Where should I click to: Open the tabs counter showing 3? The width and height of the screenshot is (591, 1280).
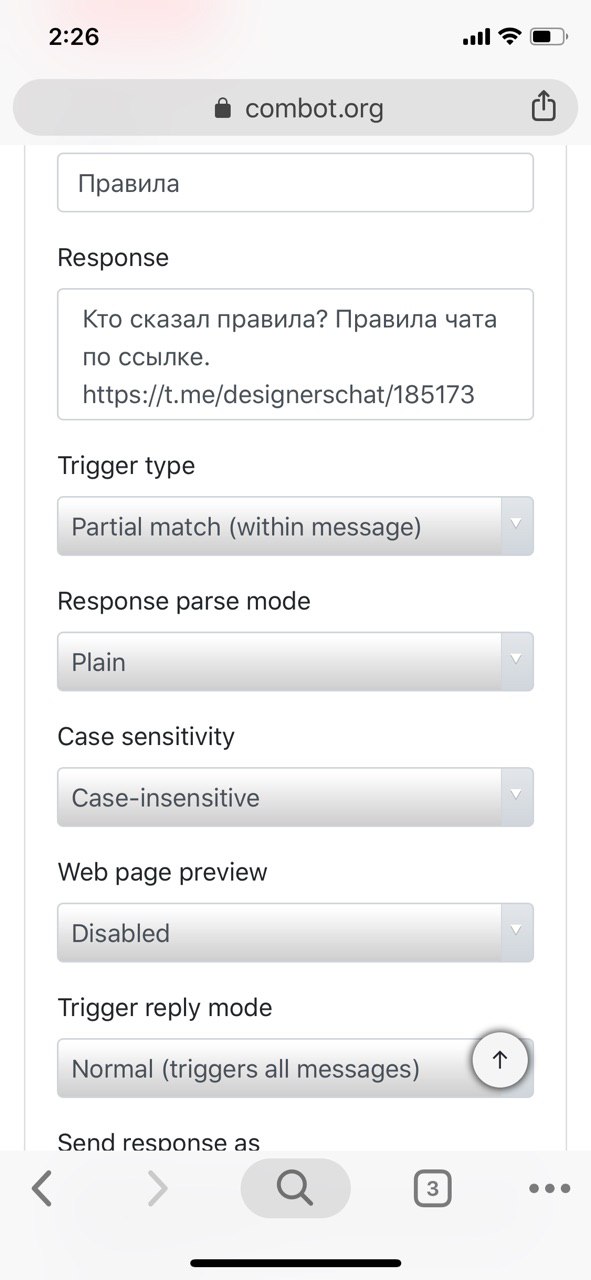pyautogui.click(x=432, y=1188)
